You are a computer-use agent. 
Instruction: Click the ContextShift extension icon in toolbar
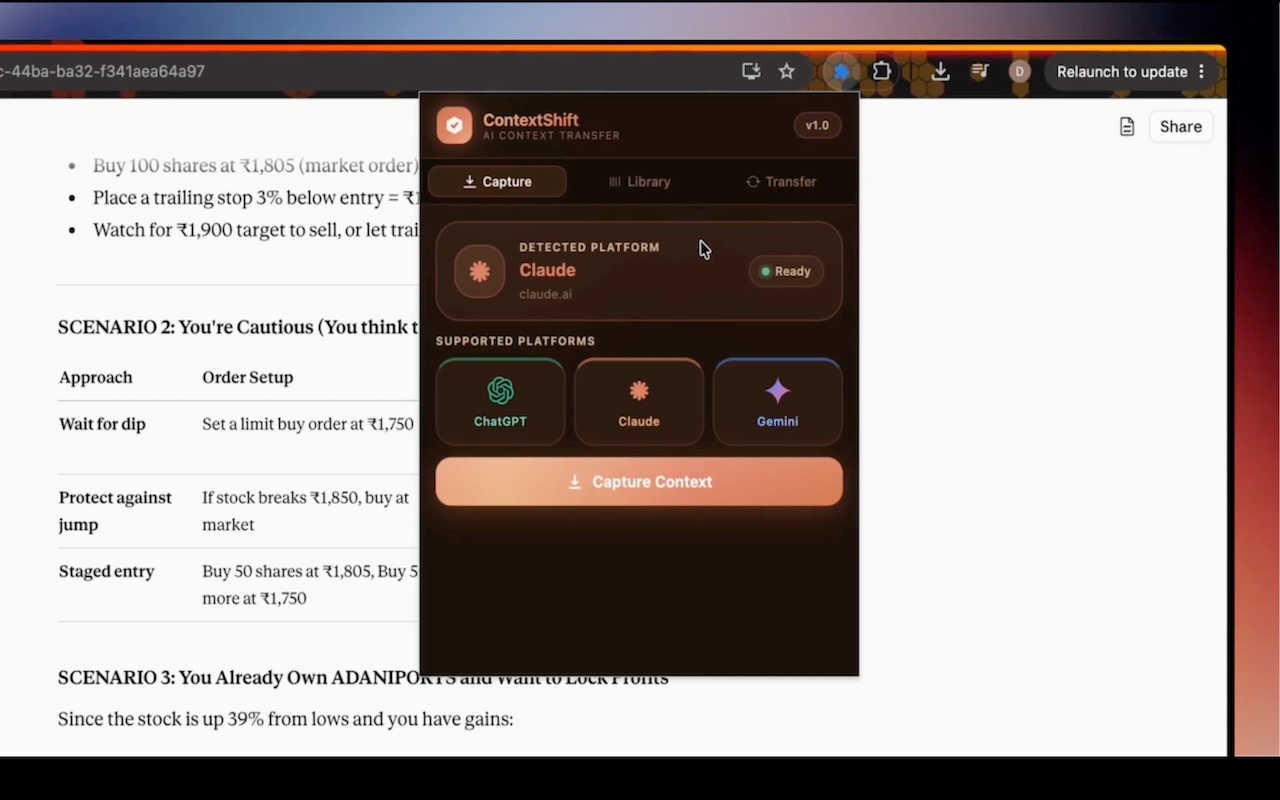coord(842,72)
